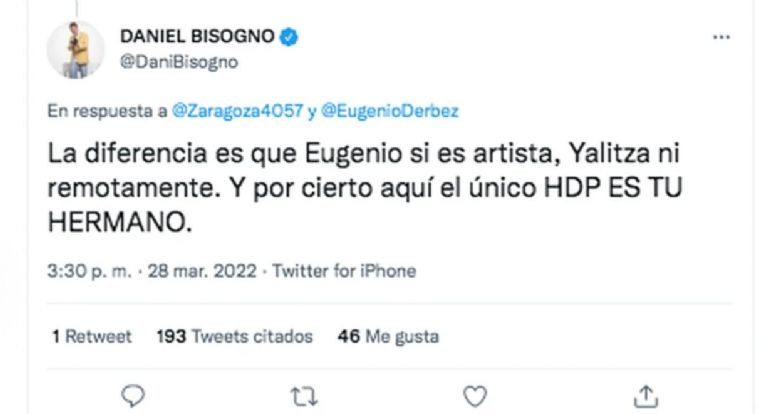Click the retweet arrows icon
768x414 pixels.
point(304,396)
